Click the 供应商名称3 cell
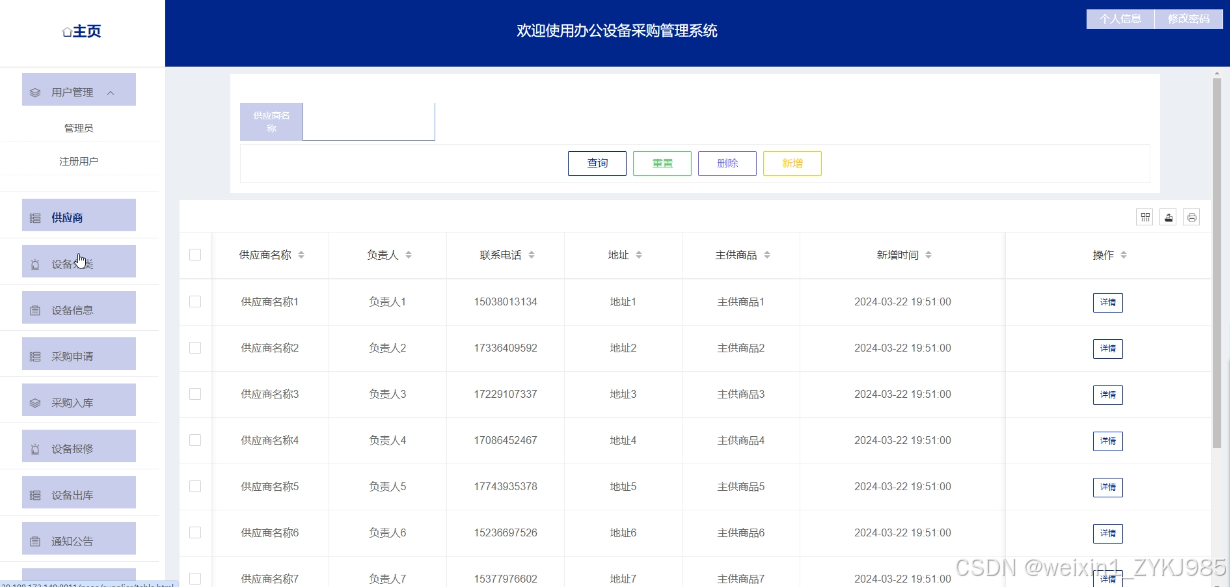The height and width of the screenshot is (587, 1230). point(270,394)
